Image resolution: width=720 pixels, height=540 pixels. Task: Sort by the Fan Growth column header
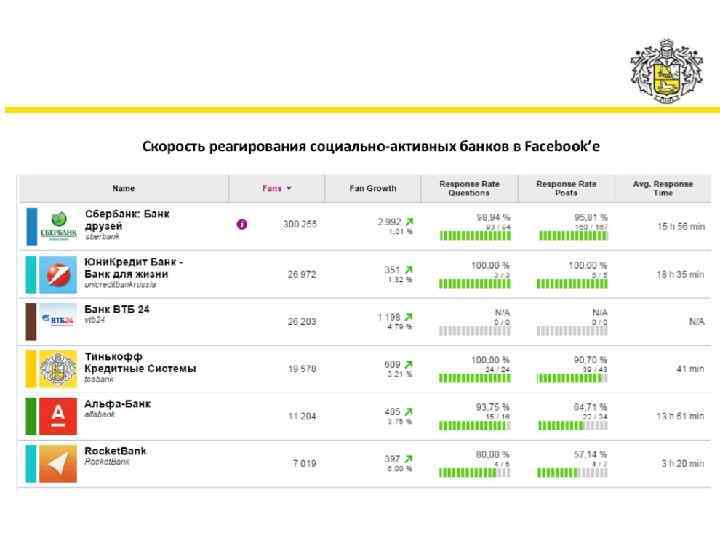[x=372, y=188]
